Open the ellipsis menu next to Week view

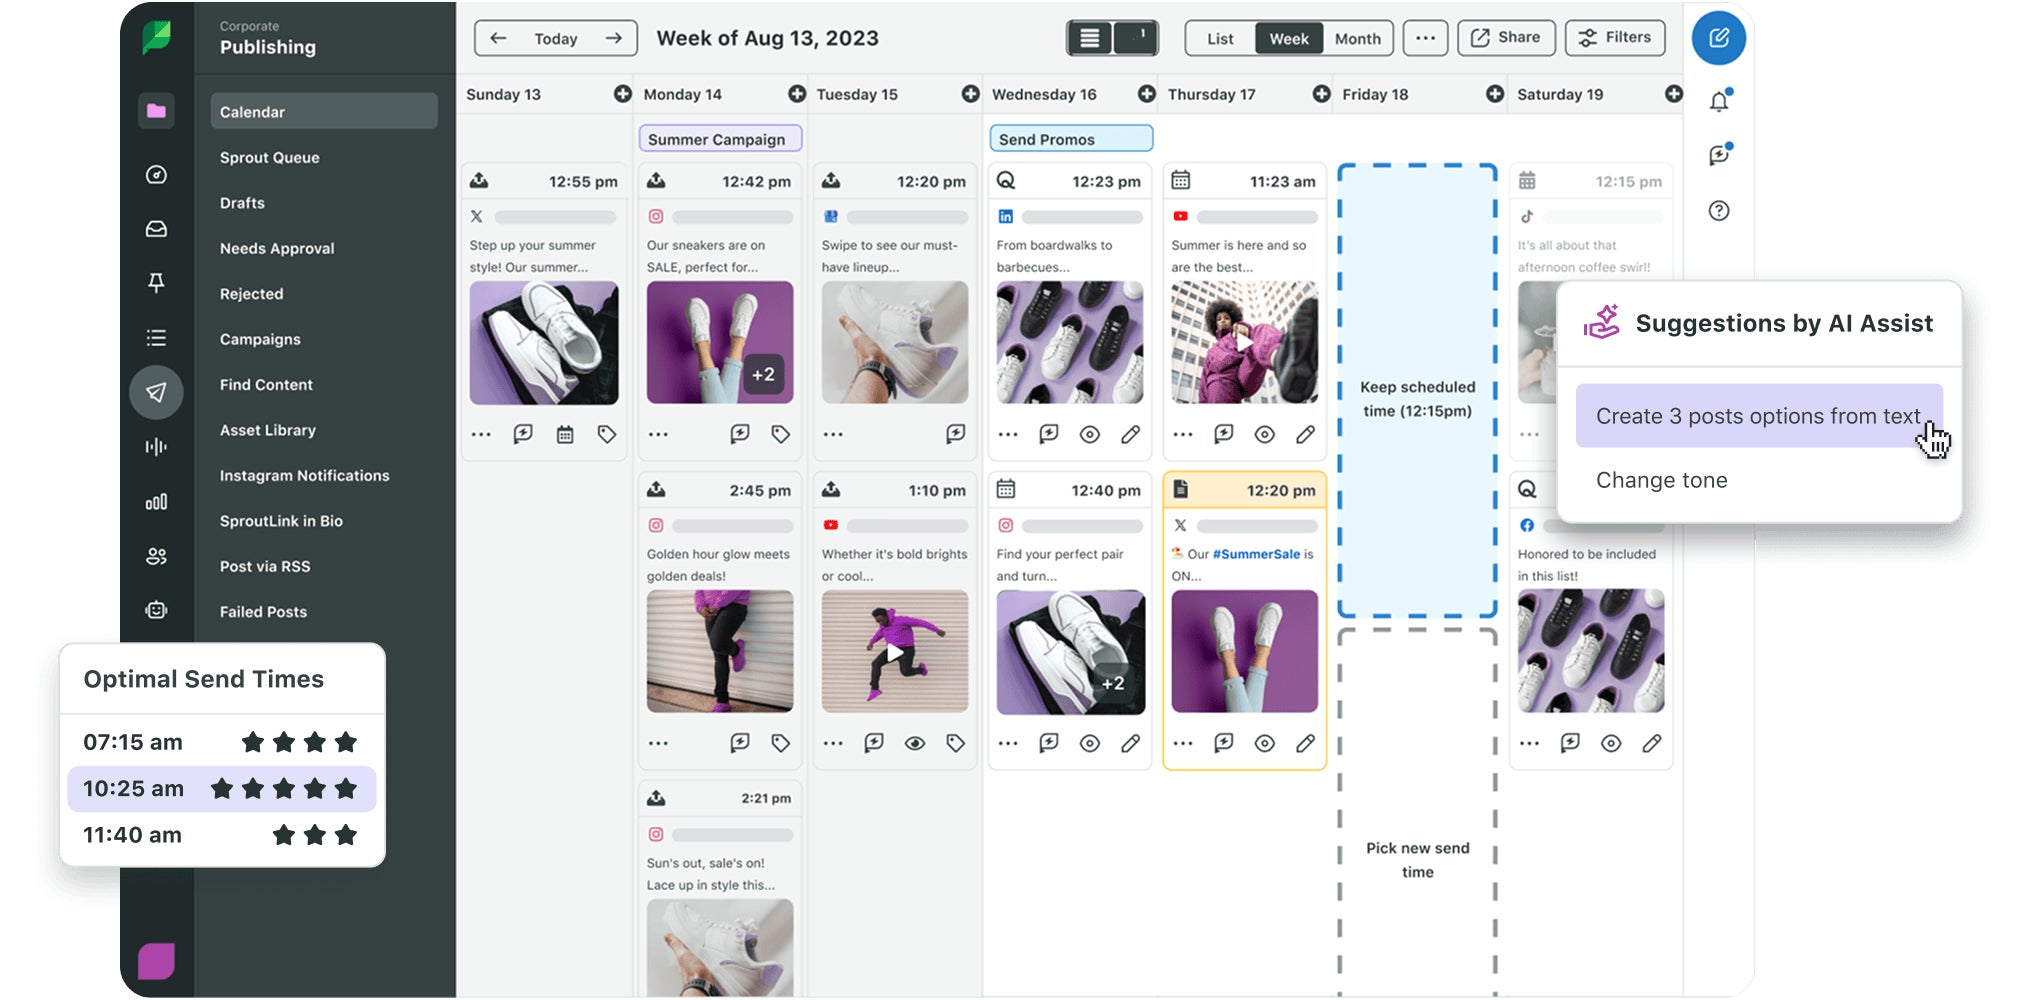(1426, 38)
